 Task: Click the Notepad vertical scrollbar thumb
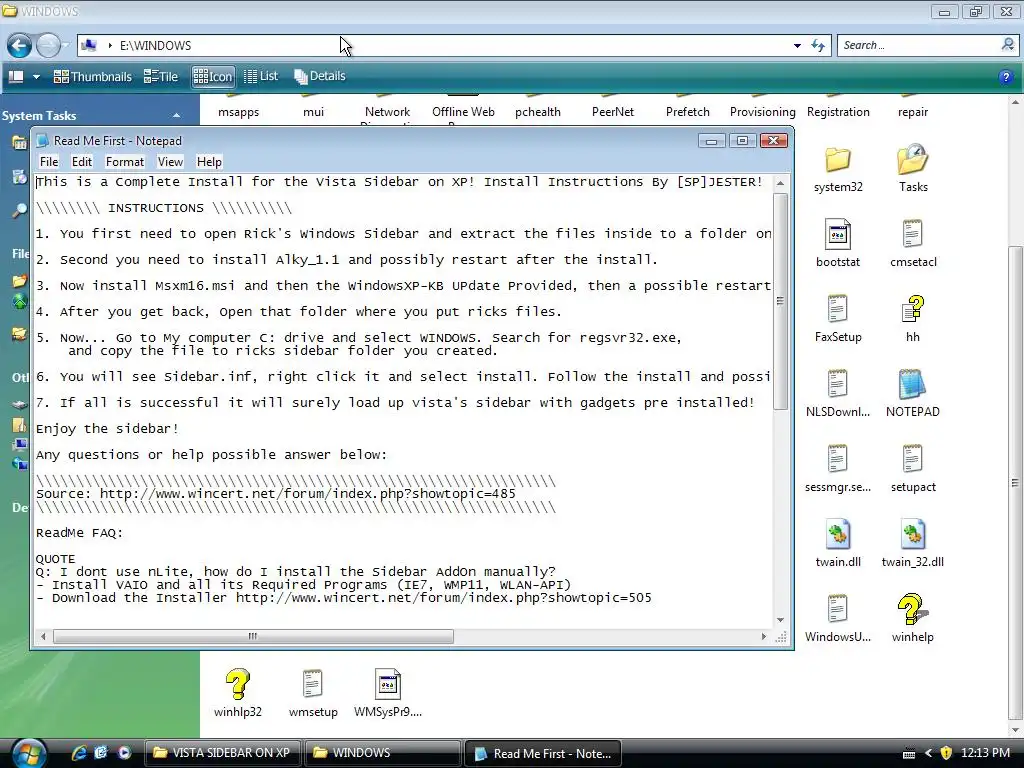coord(780,301)
